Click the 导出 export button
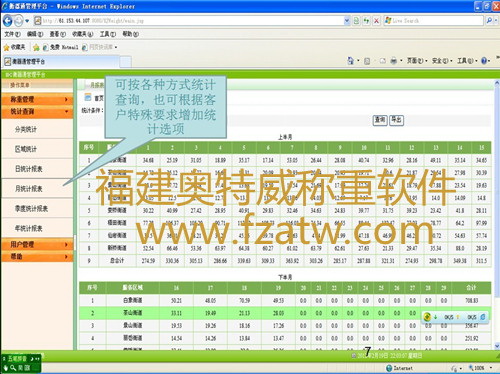The height and width of the screenshot is (374, 500). (396, 120)
